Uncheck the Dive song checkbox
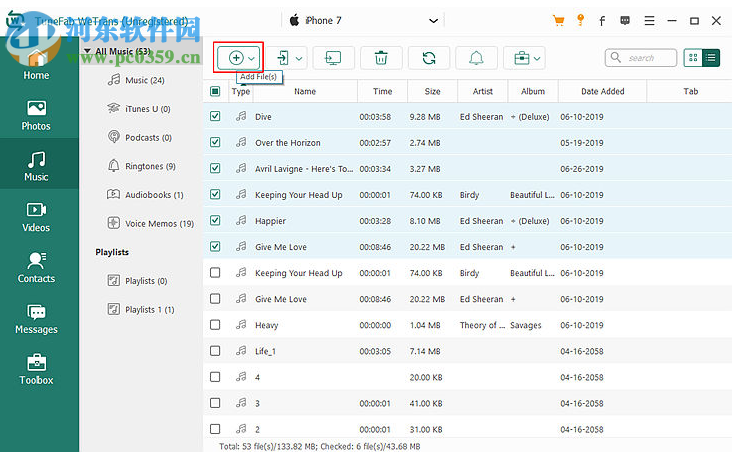Screen dimensions: 733x458 [x=215, y=116]
